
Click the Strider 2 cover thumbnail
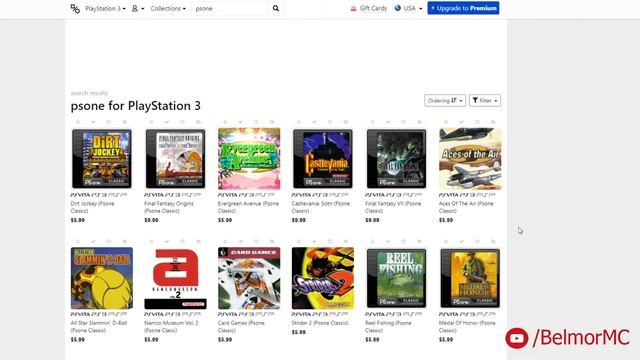click(323, 278)
